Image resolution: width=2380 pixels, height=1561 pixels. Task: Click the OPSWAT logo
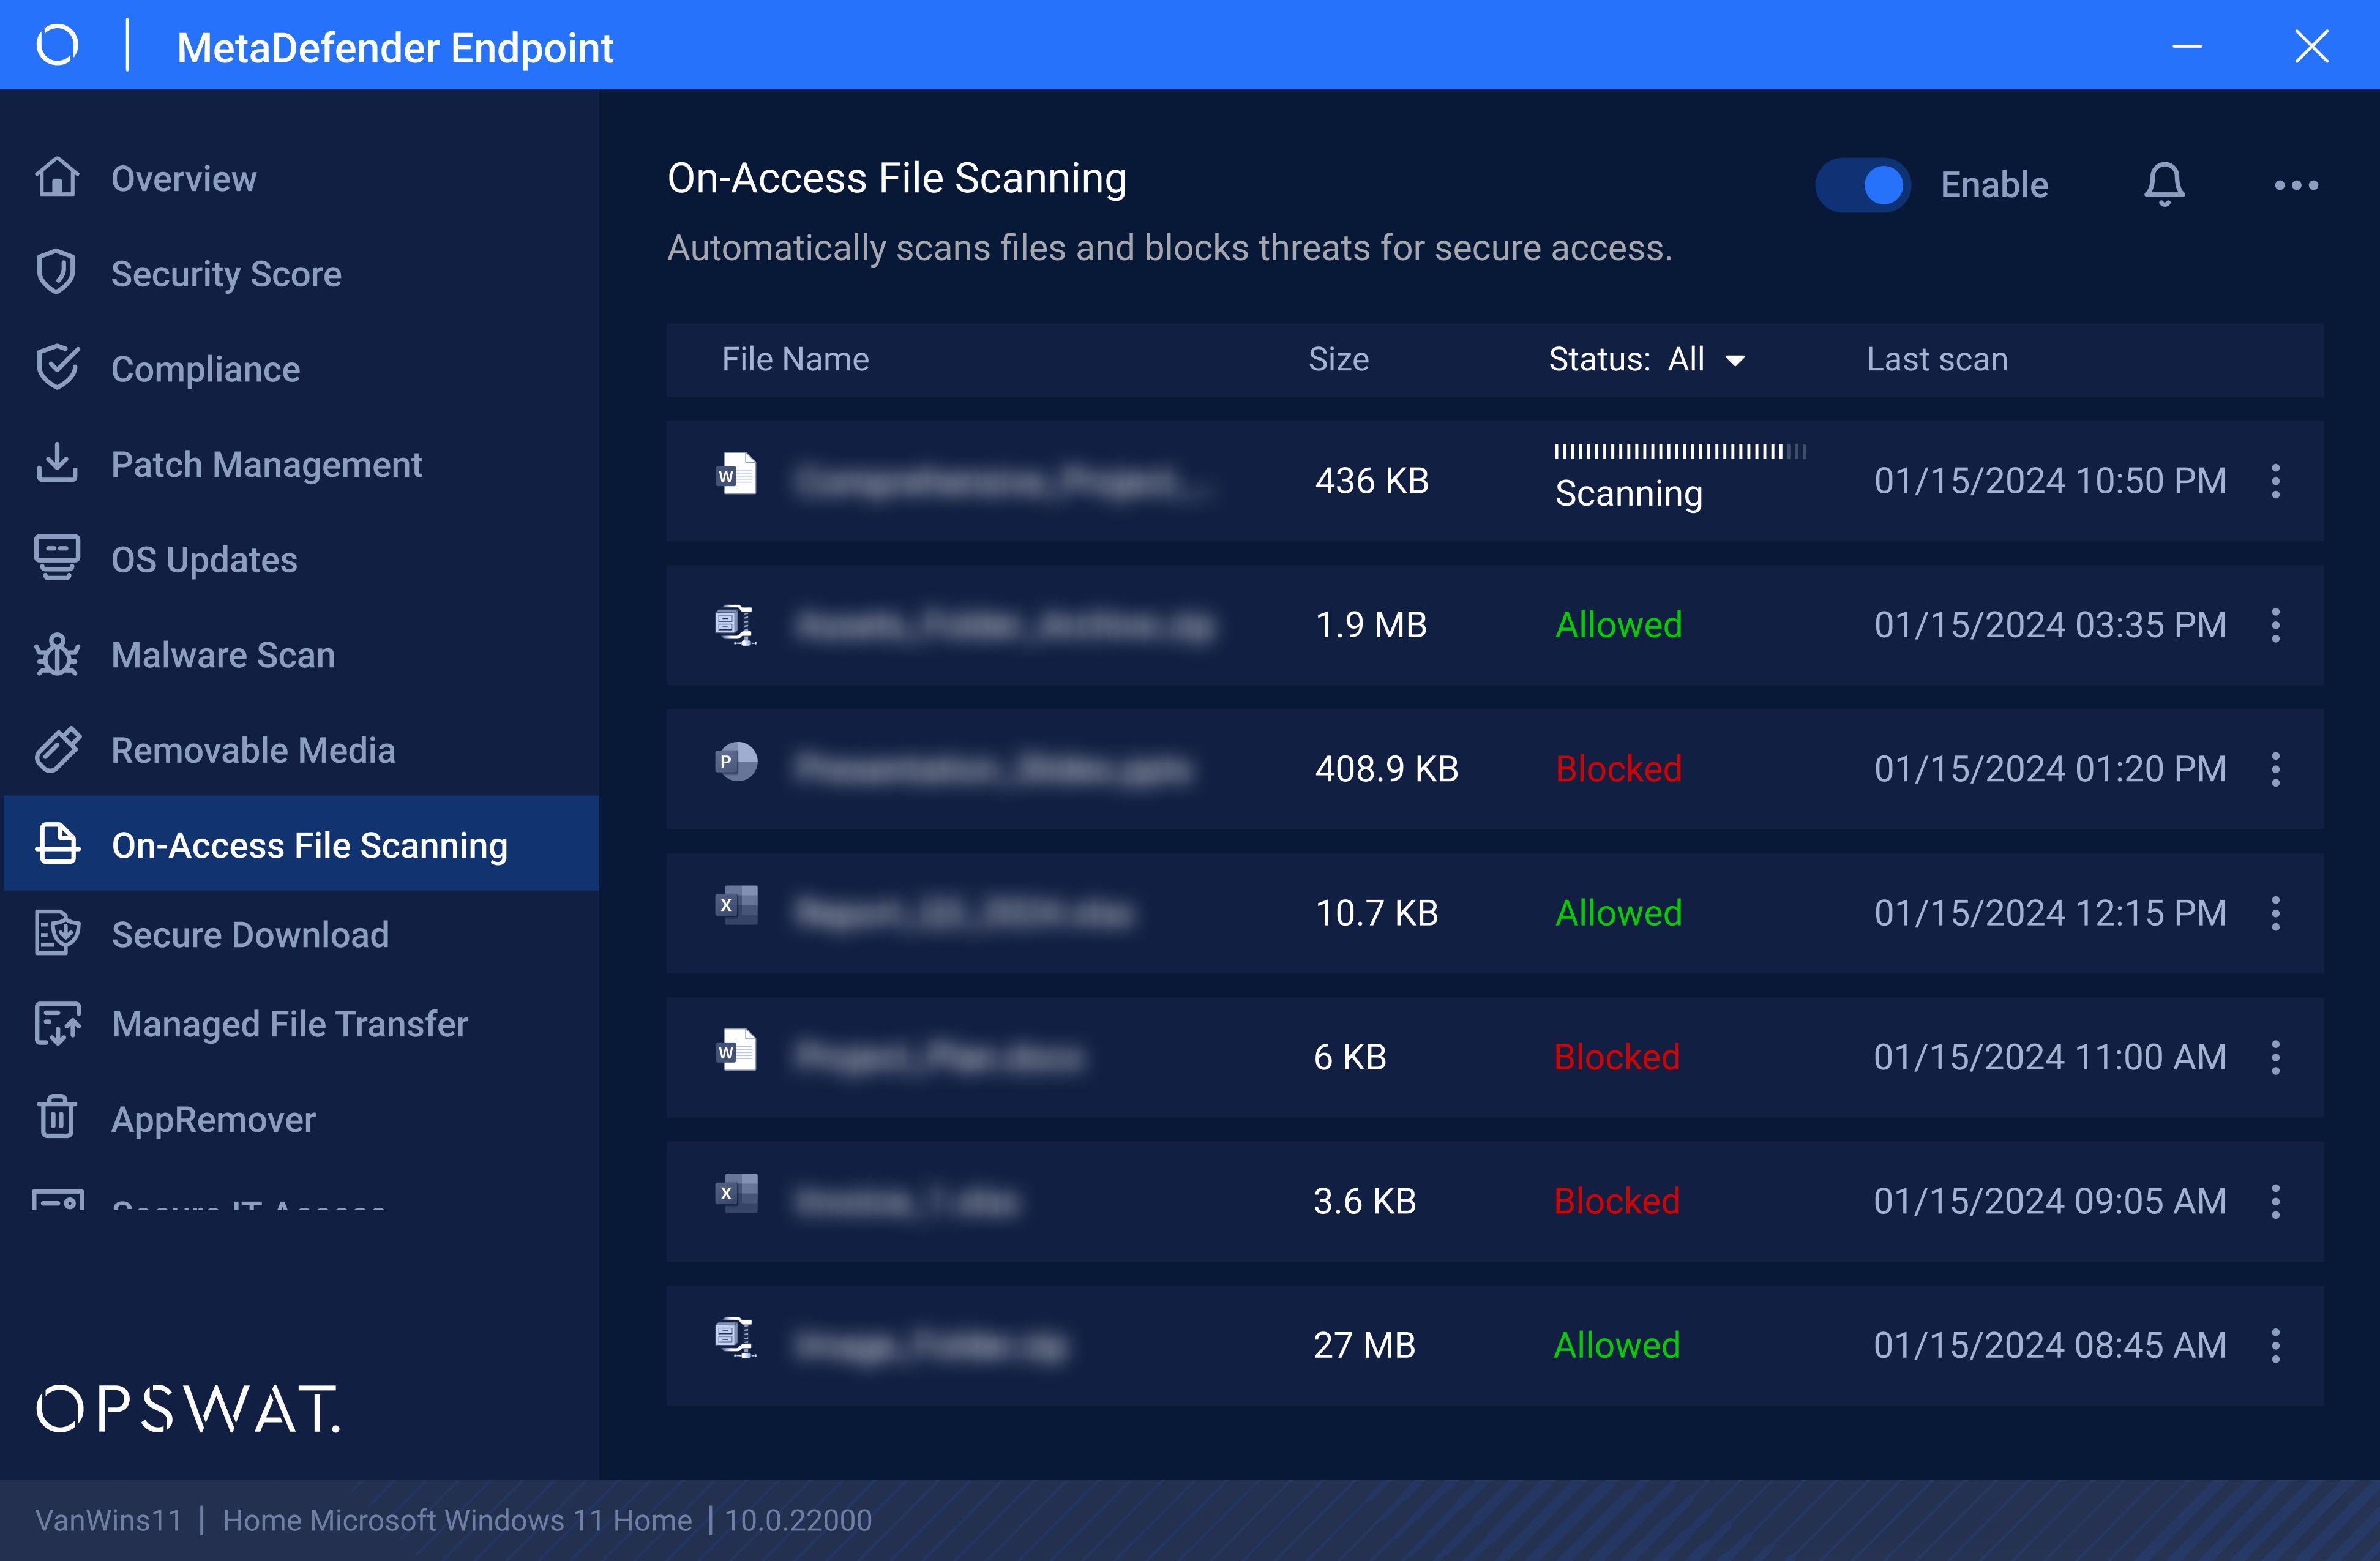[188, 1409]
